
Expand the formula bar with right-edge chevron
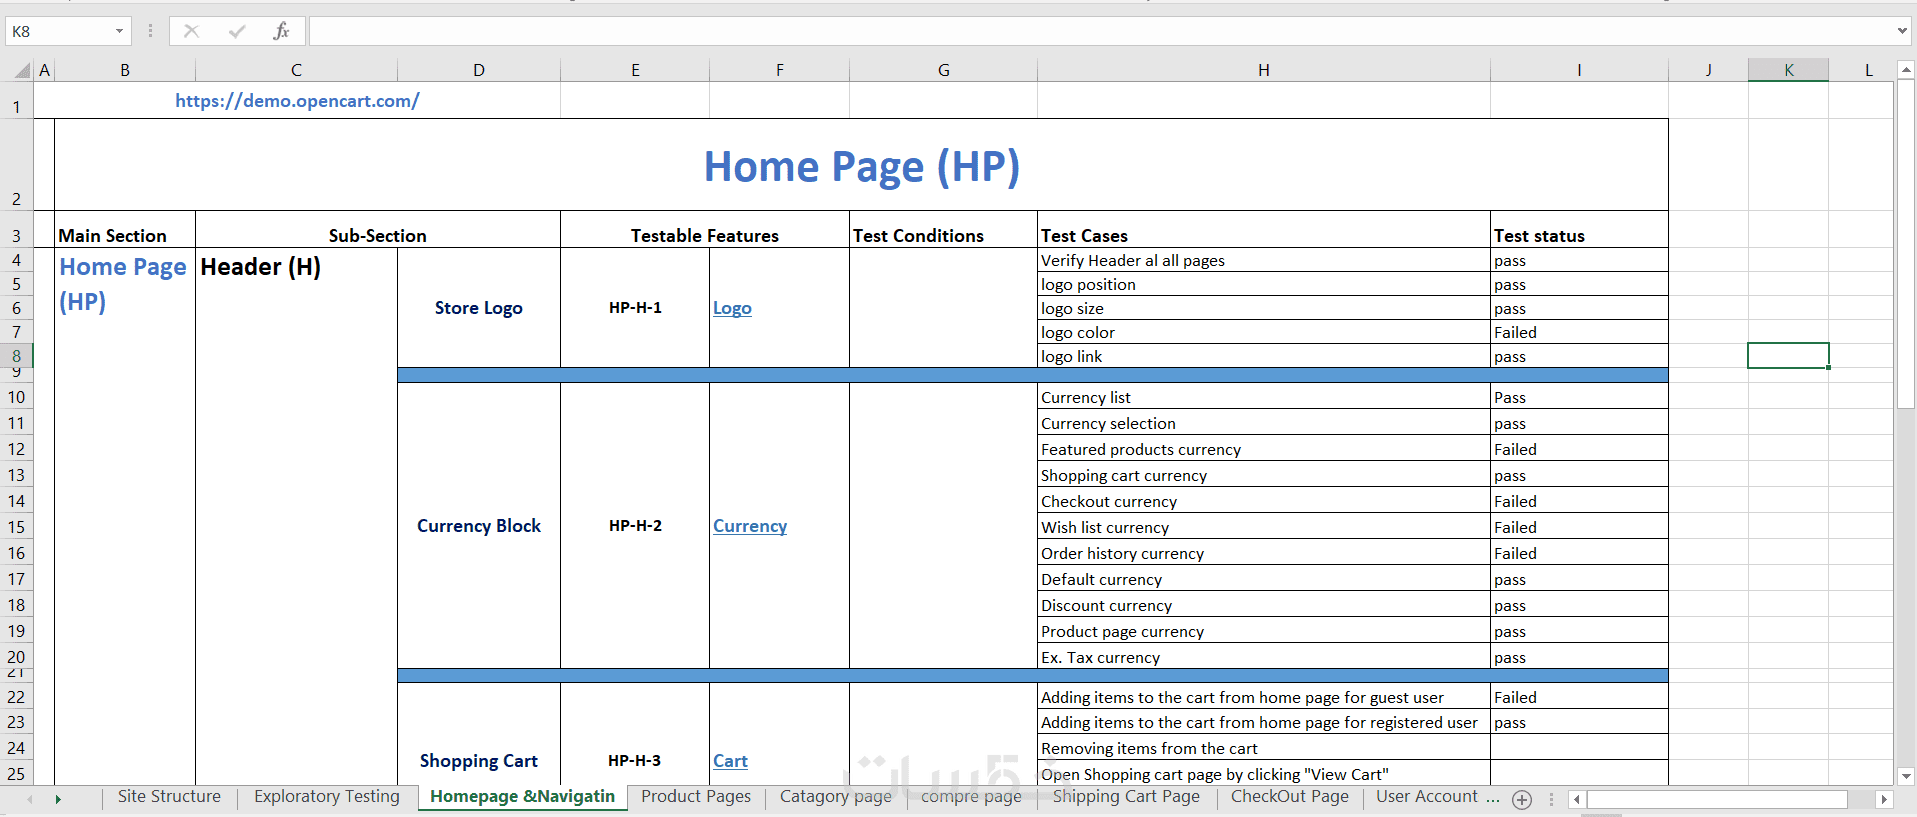click(1902, 31)
